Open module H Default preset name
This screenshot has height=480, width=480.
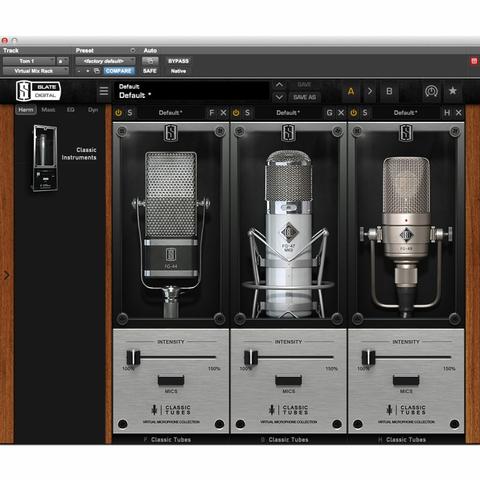point(405,113)
